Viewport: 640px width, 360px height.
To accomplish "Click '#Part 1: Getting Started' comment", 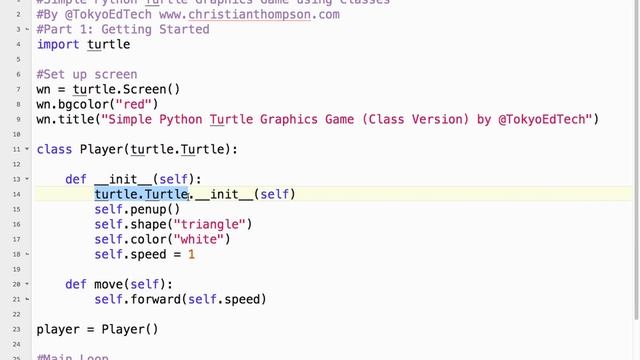I will pyautogui.click(x=123, y=29).
